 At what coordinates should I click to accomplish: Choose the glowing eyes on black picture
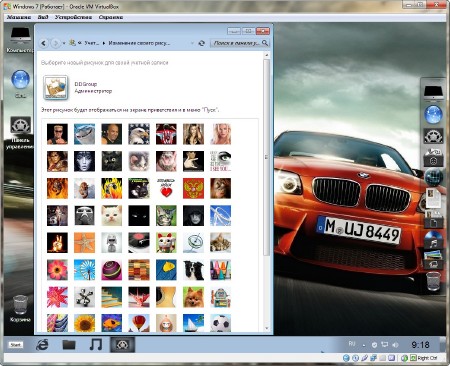point(139,215)
